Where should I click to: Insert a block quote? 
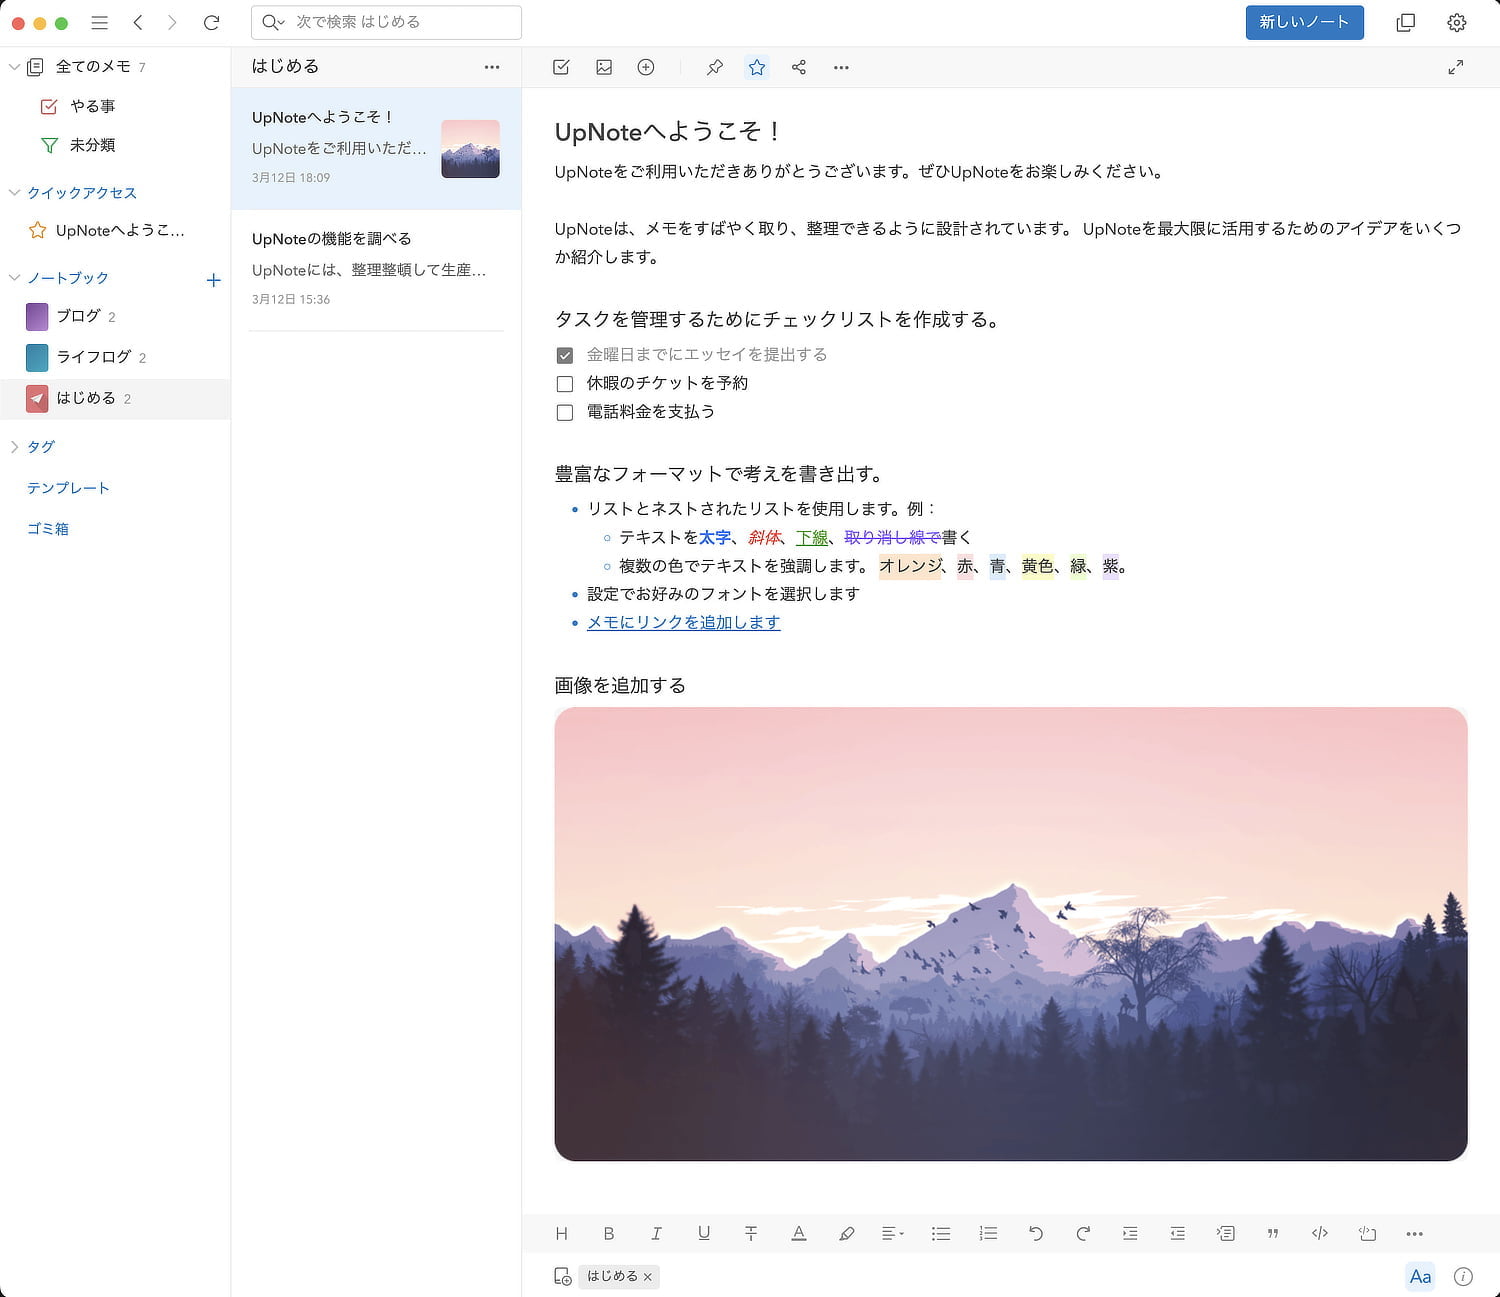point(1273,1234)
